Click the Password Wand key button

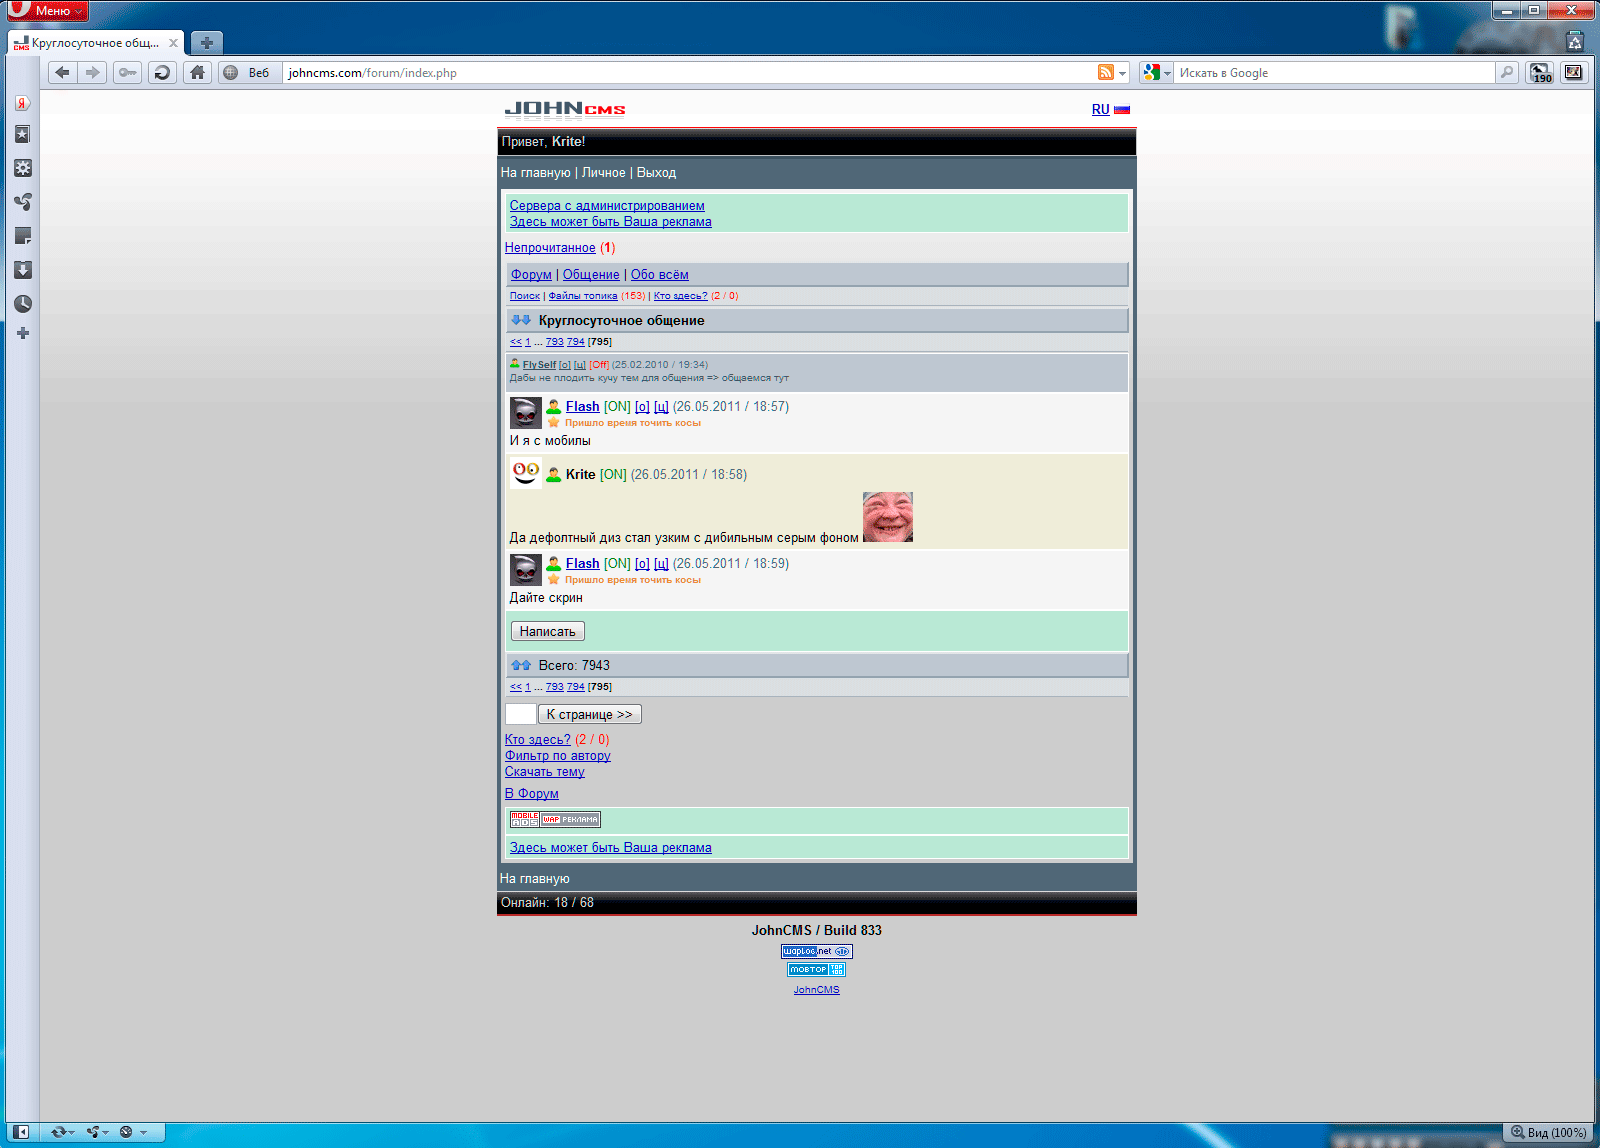127,72
